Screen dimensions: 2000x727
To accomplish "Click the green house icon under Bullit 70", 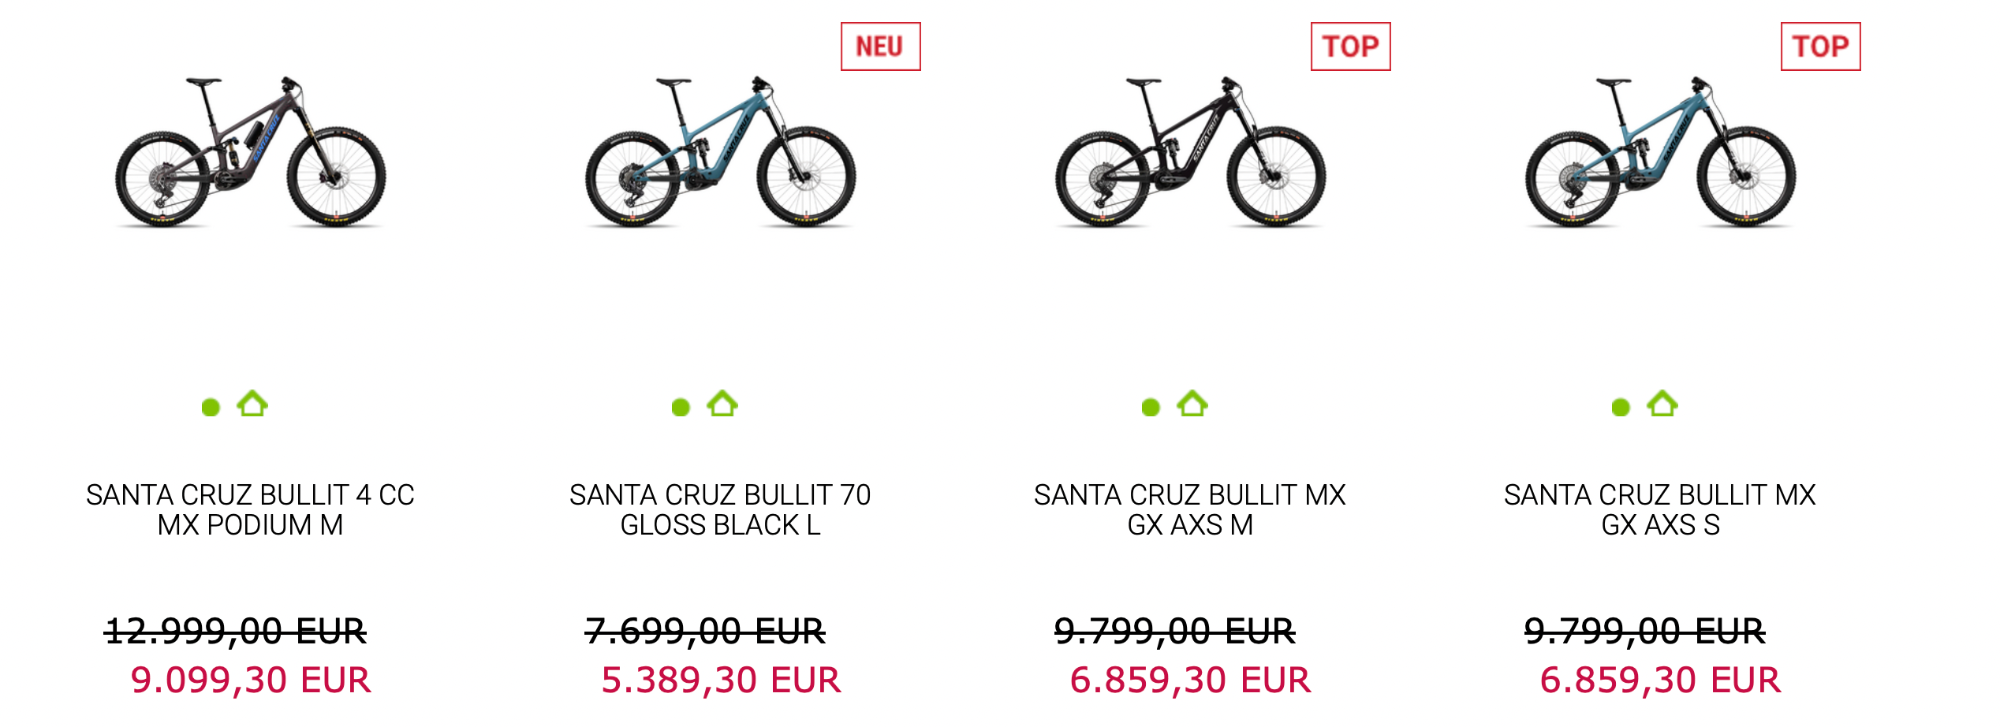I will [722, 404].
